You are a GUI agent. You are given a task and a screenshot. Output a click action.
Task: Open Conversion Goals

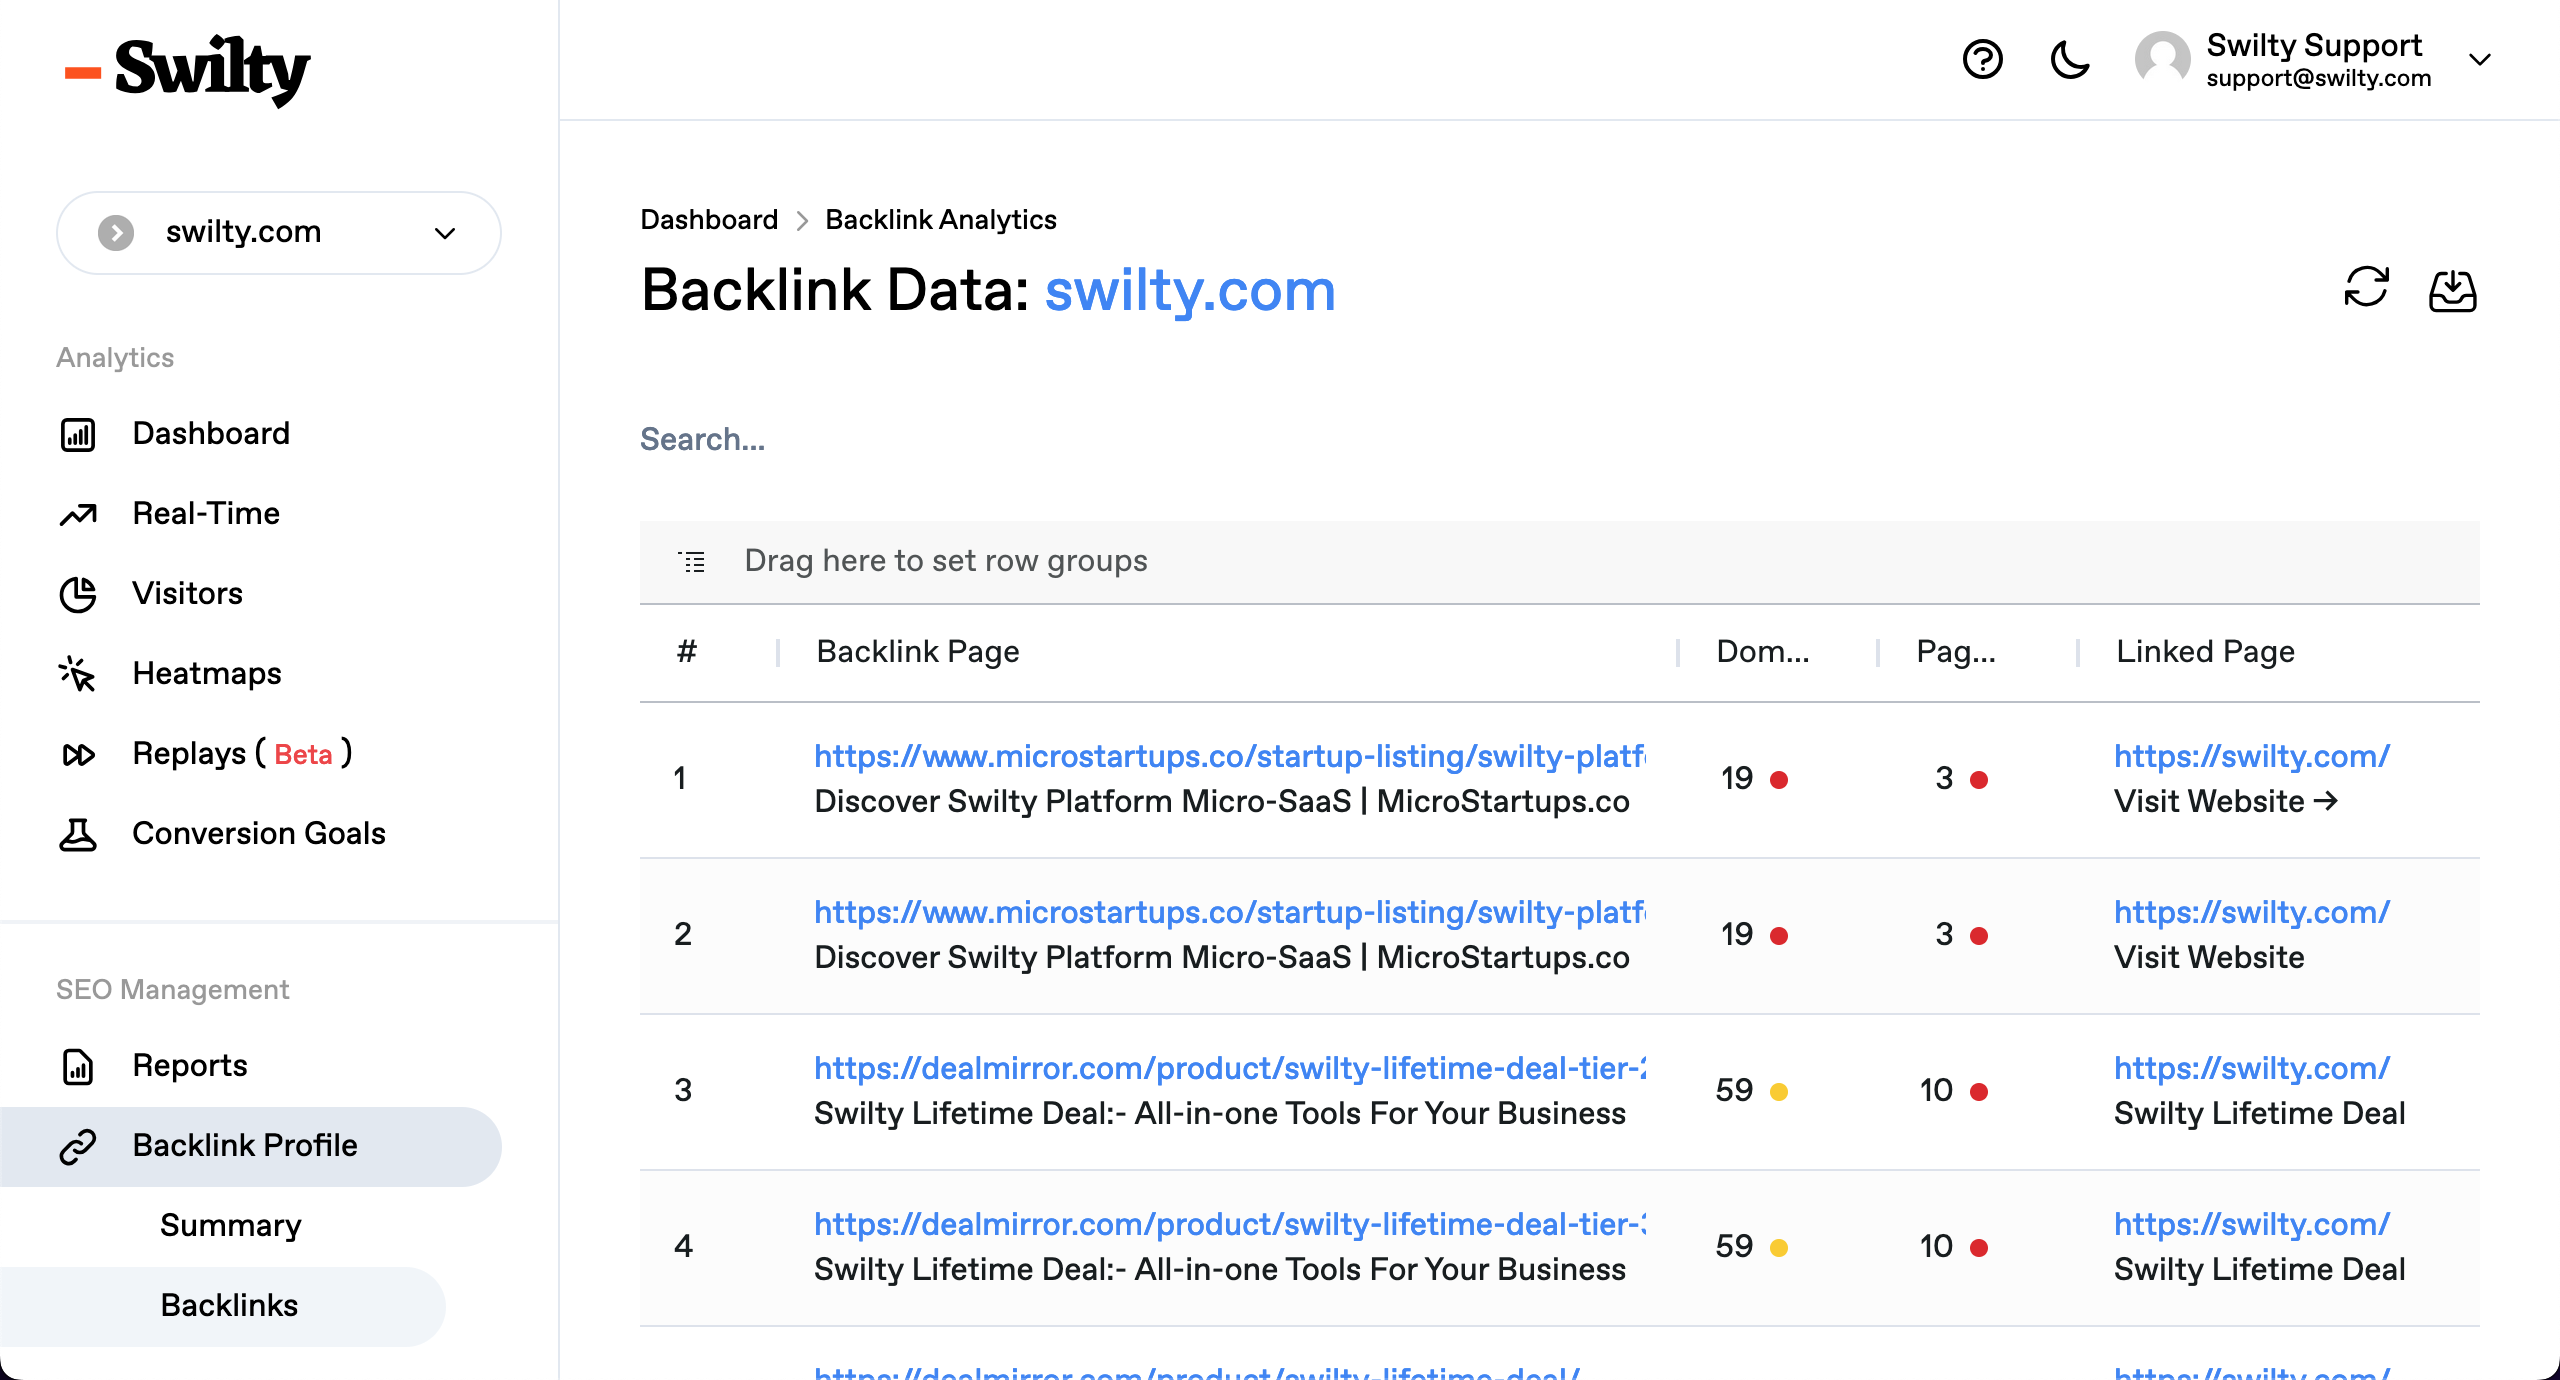point(259,833)
